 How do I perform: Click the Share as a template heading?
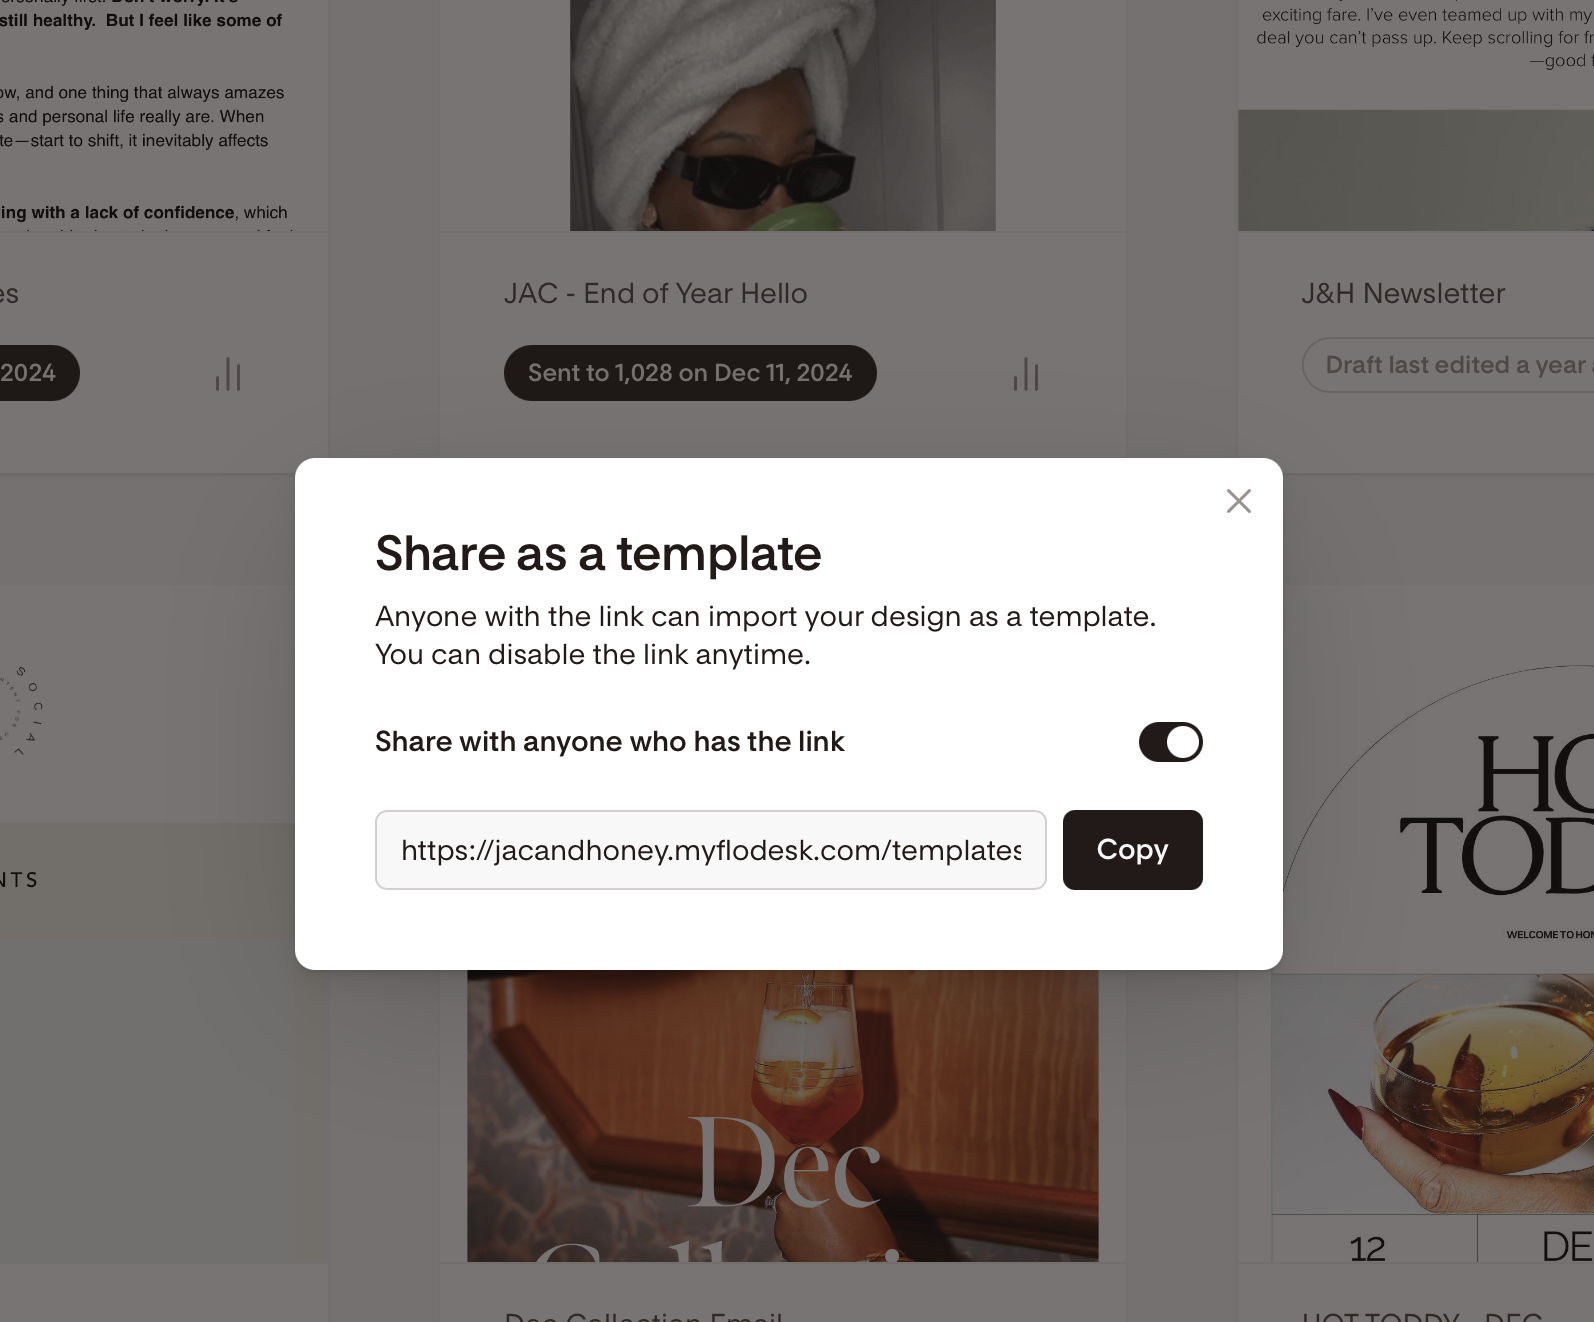pos(598,553)
